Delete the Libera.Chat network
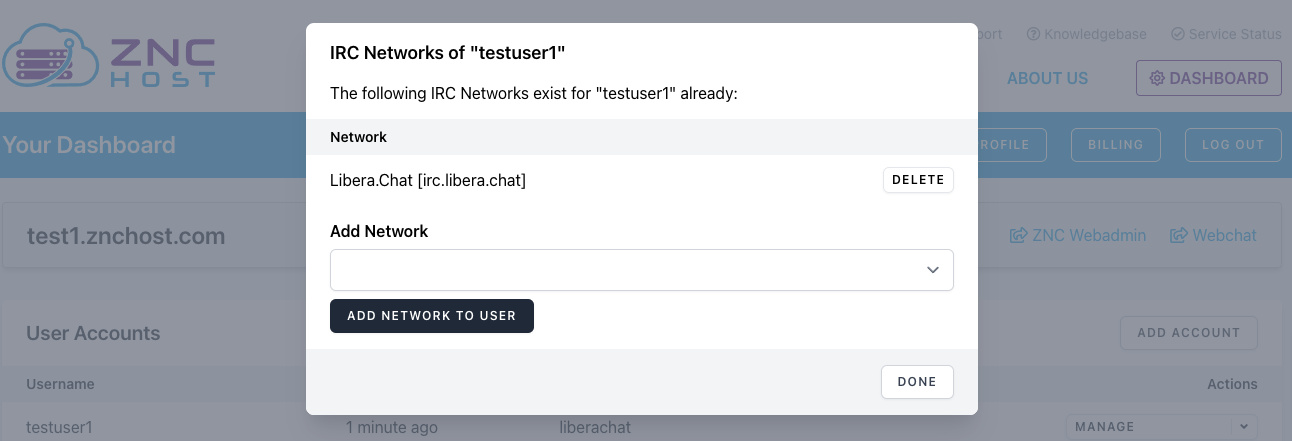The height and width of the screenshot is (441, 1292). (917, 180)
